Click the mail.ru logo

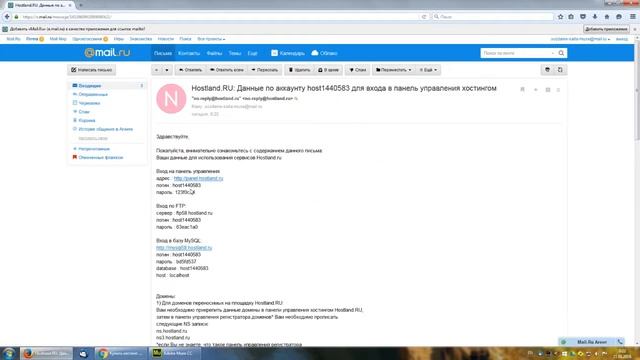click(x=107, y=53)
